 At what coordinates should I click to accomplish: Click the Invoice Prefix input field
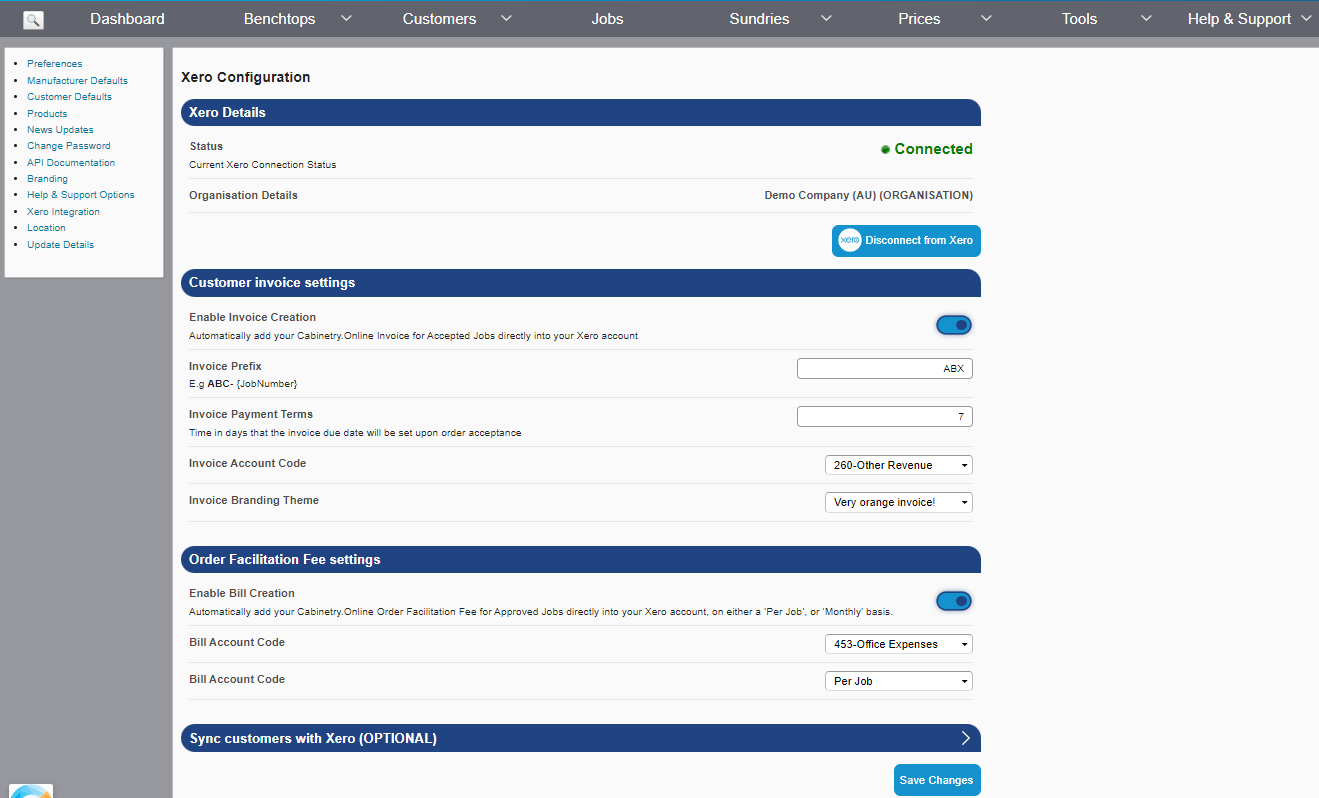tap(885, 368)
